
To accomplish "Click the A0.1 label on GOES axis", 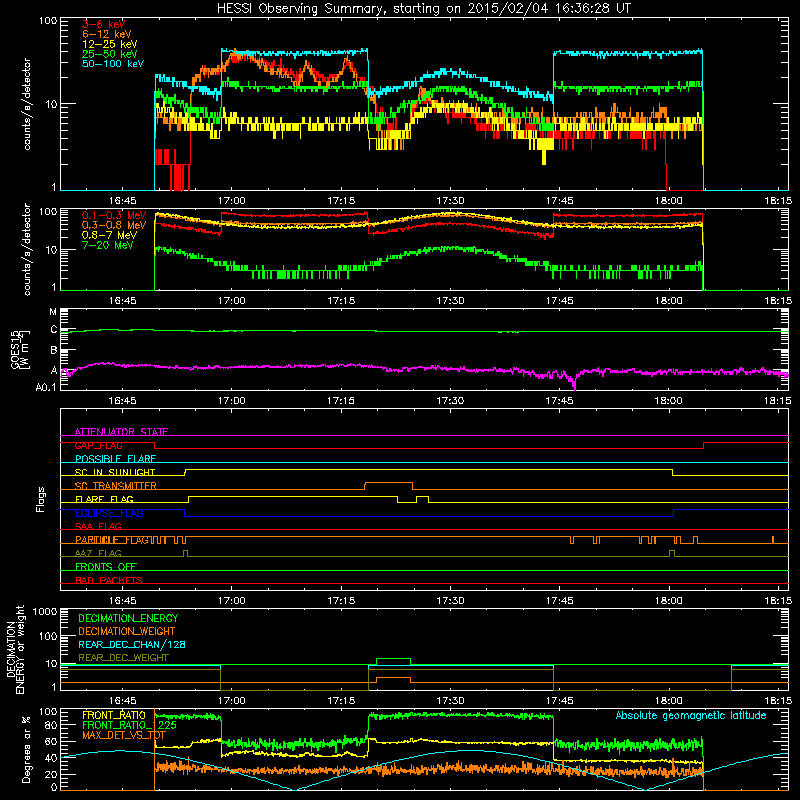I will coord(46,388).
